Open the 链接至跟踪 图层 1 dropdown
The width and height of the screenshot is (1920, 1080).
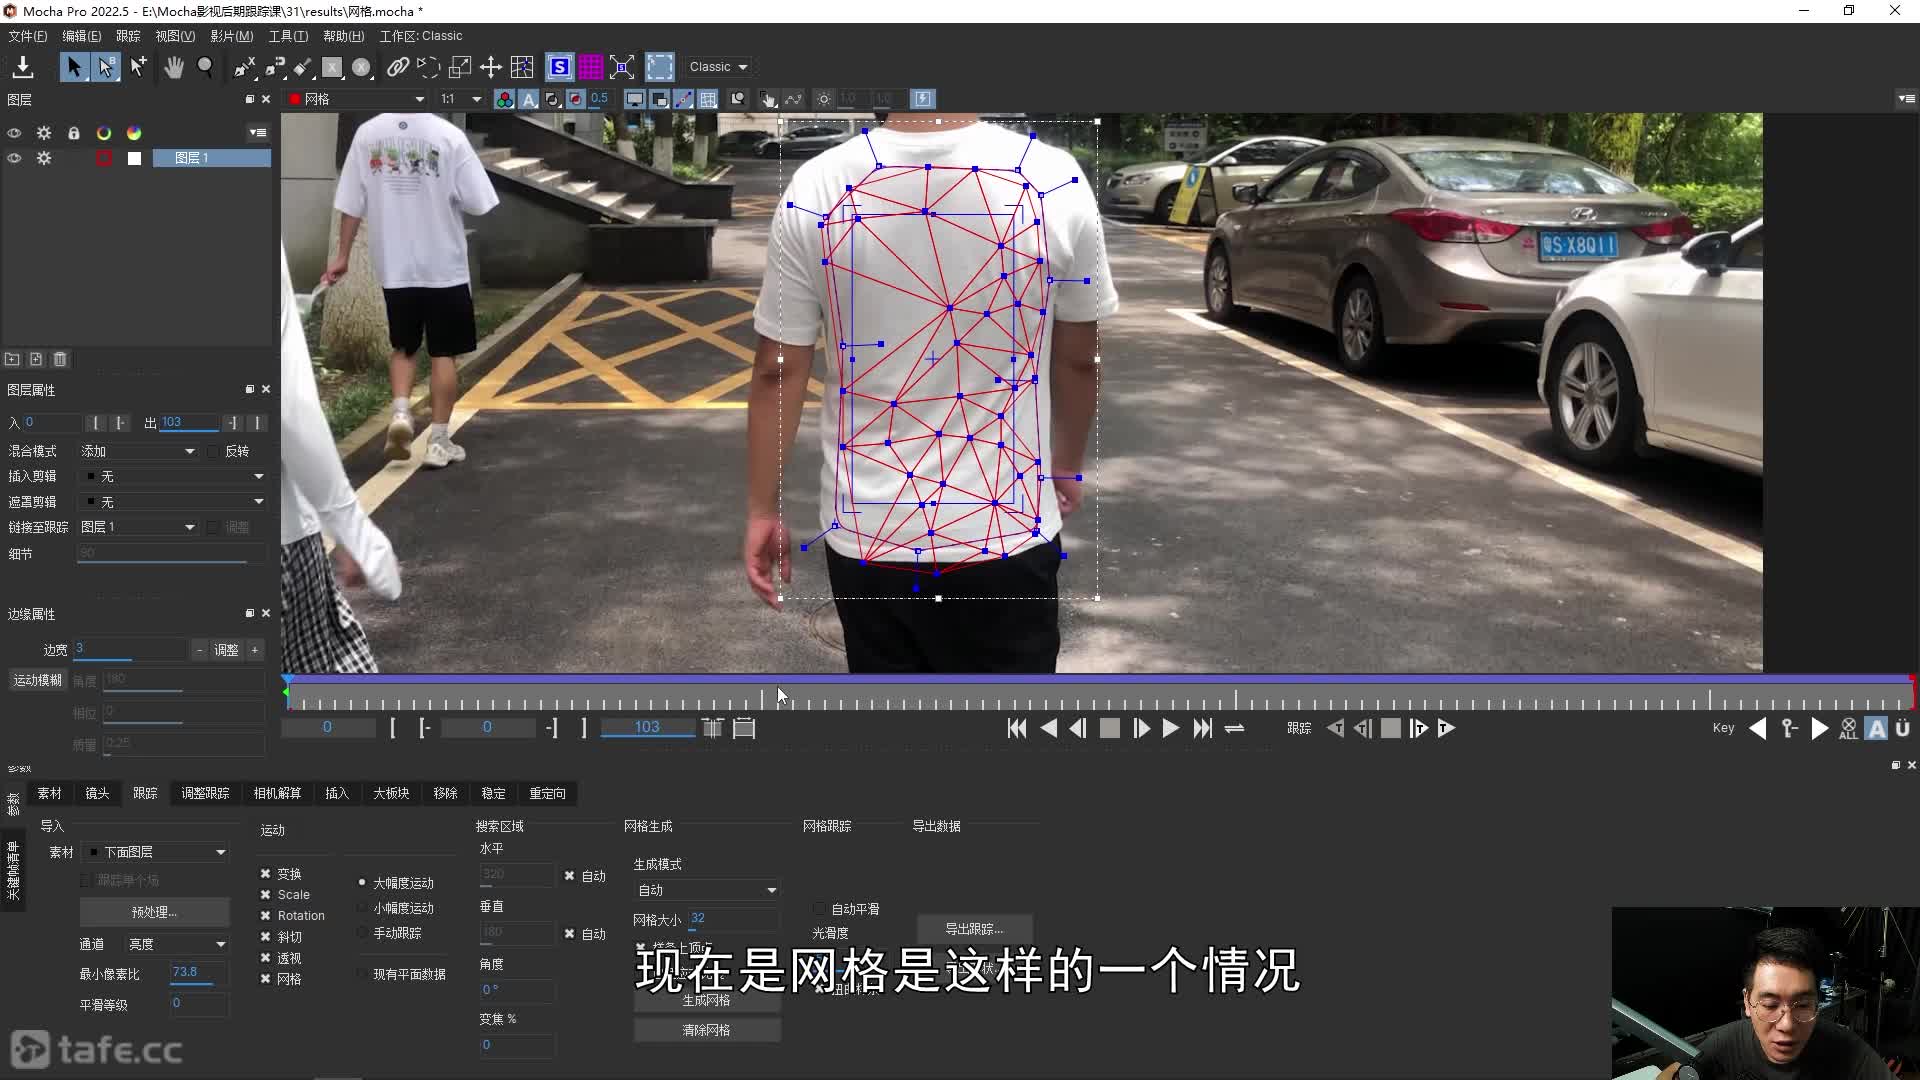(138, 527)
